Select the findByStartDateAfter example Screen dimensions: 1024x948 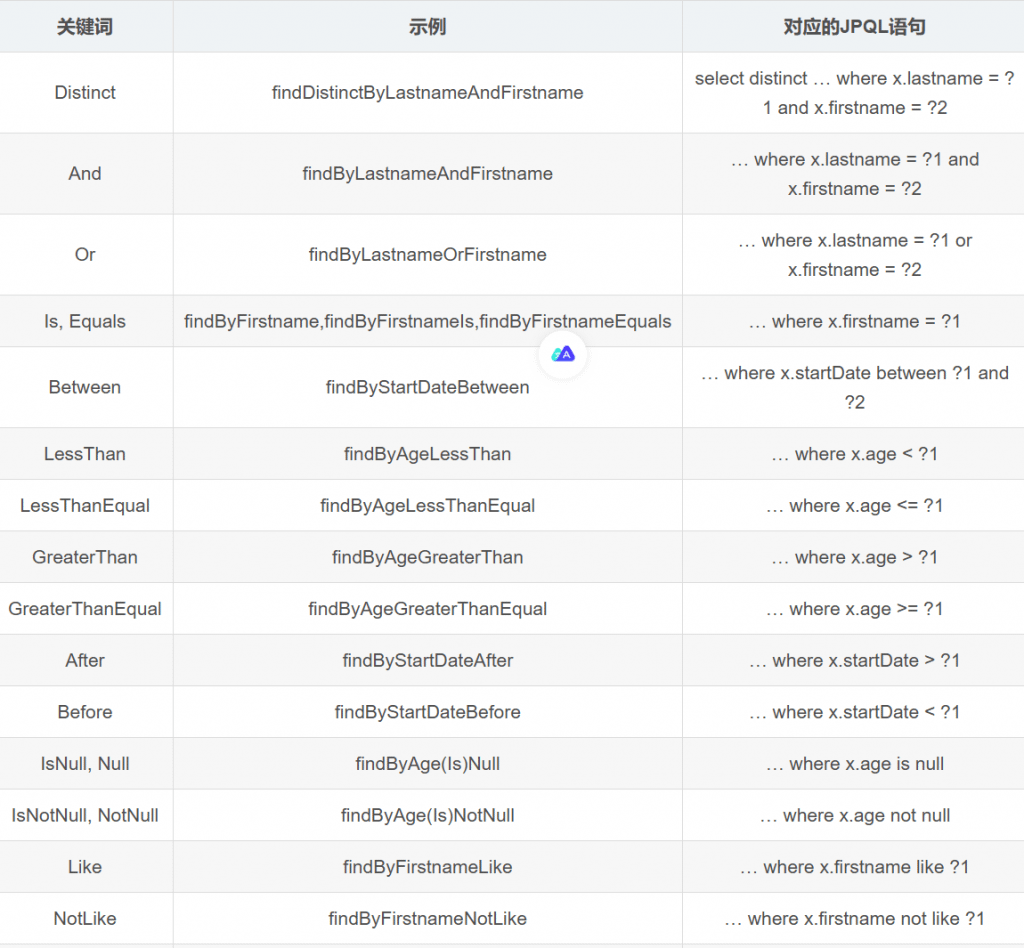coord(427,661)
